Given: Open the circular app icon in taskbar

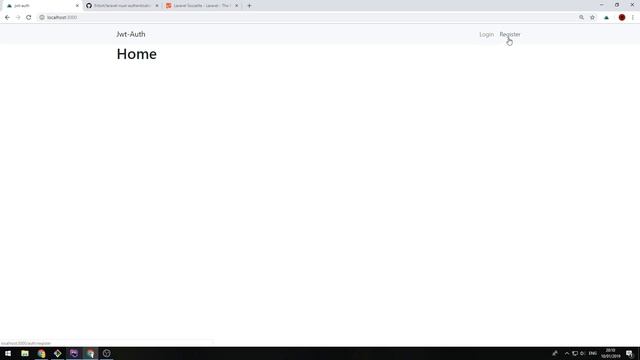Looking at the screenshot, I should point(107,353).
